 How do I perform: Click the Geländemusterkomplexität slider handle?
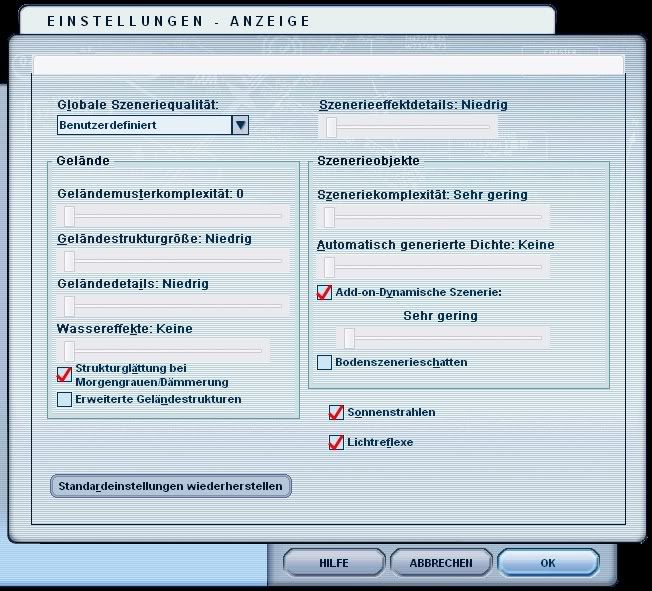[70, 215]
